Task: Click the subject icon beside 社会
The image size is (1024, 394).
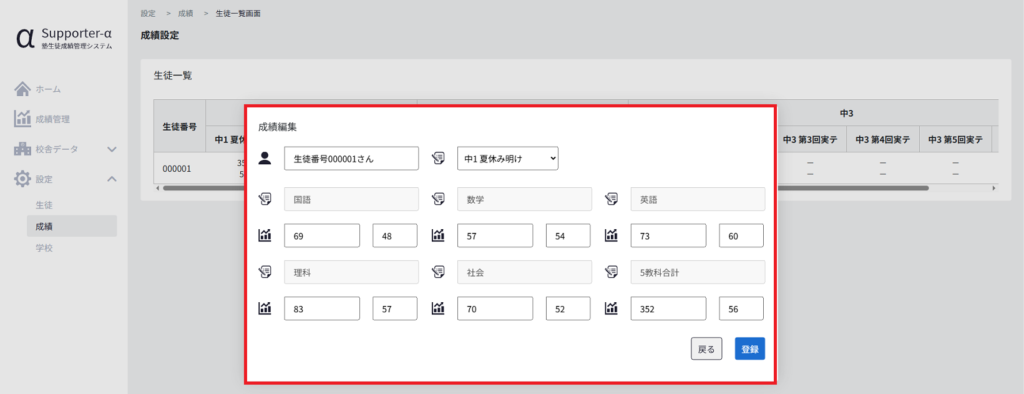Action: [438, 272]
